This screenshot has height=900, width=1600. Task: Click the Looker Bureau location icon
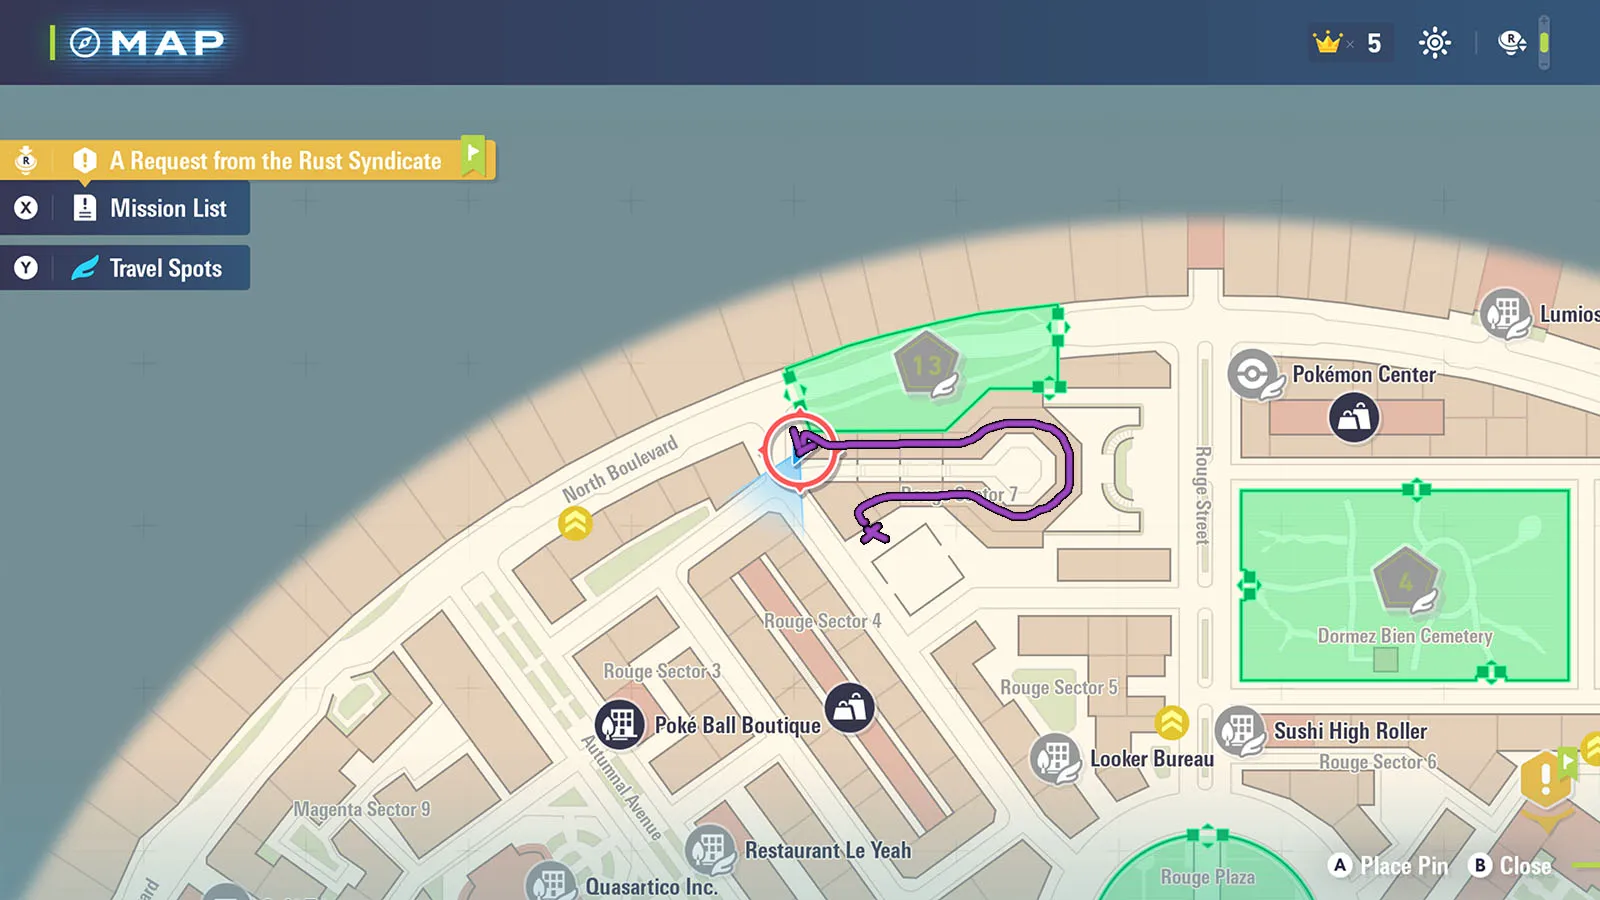[x=1055, y=759]
